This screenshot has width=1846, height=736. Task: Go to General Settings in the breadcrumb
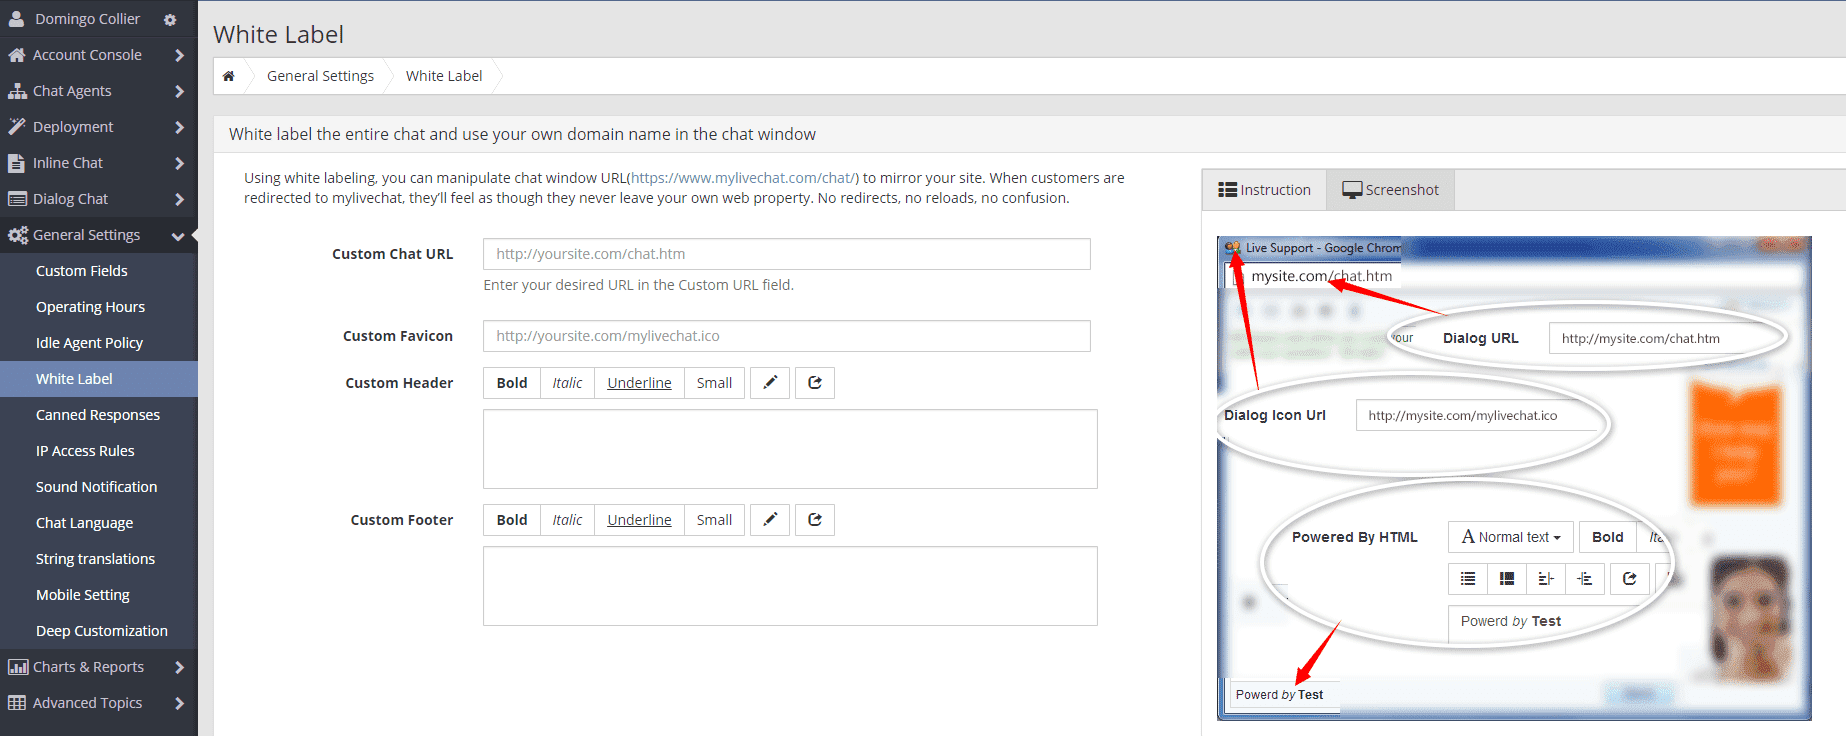coord(320,76)
